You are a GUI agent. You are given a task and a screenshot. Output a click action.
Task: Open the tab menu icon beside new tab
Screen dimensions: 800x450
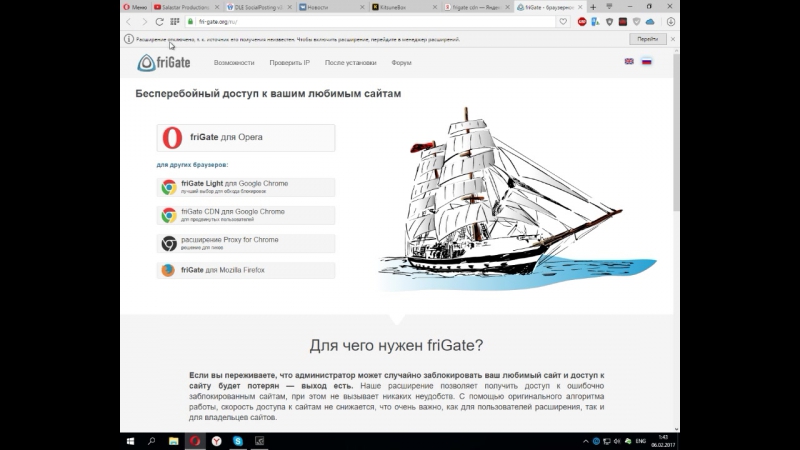pos(609,7)
